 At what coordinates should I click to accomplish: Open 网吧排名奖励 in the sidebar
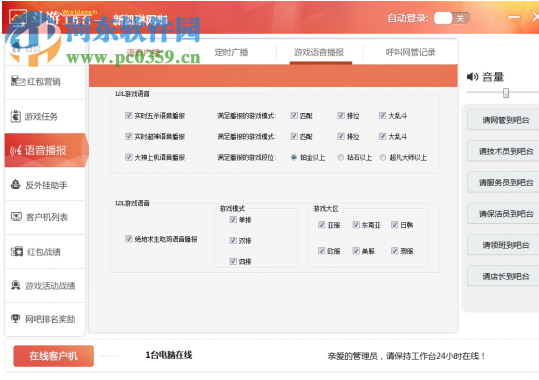45,319
